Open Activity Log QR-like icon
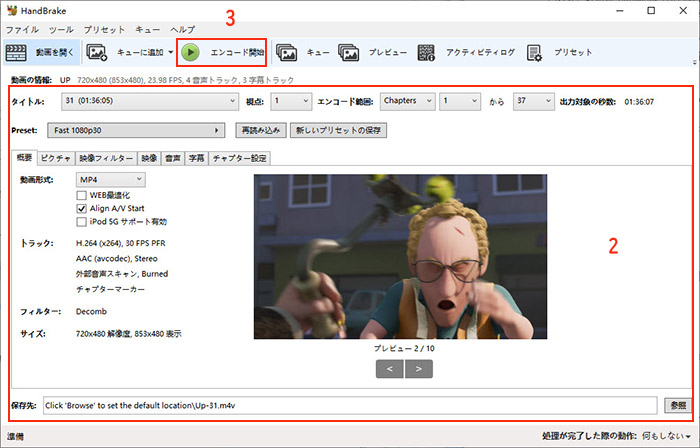 point(426,52)
